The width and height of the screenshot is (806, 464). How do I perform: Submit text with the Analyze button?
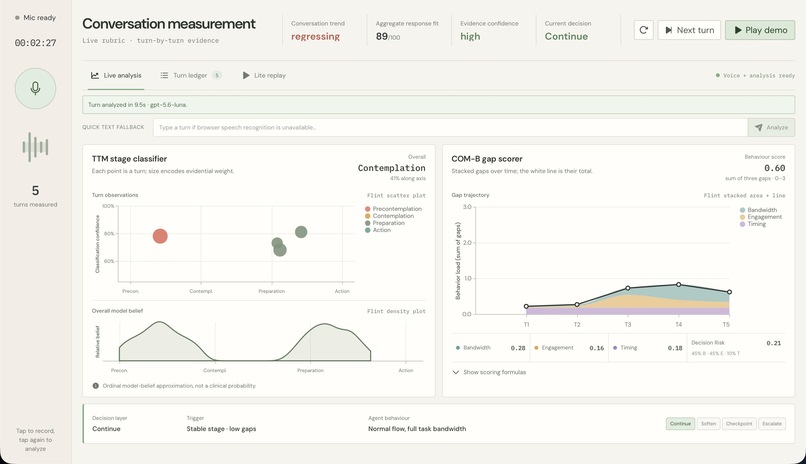(771, 127)
